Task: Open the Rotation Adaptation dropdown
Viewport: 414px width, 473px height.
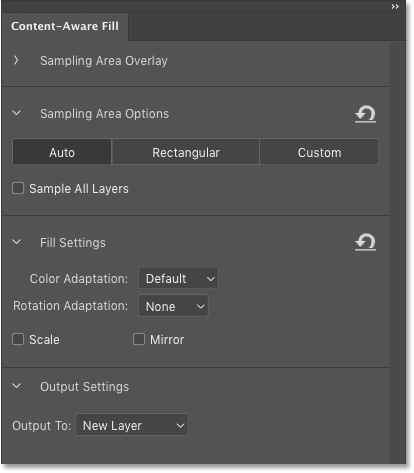Action: pyautogui.click(x=173, y=306)
